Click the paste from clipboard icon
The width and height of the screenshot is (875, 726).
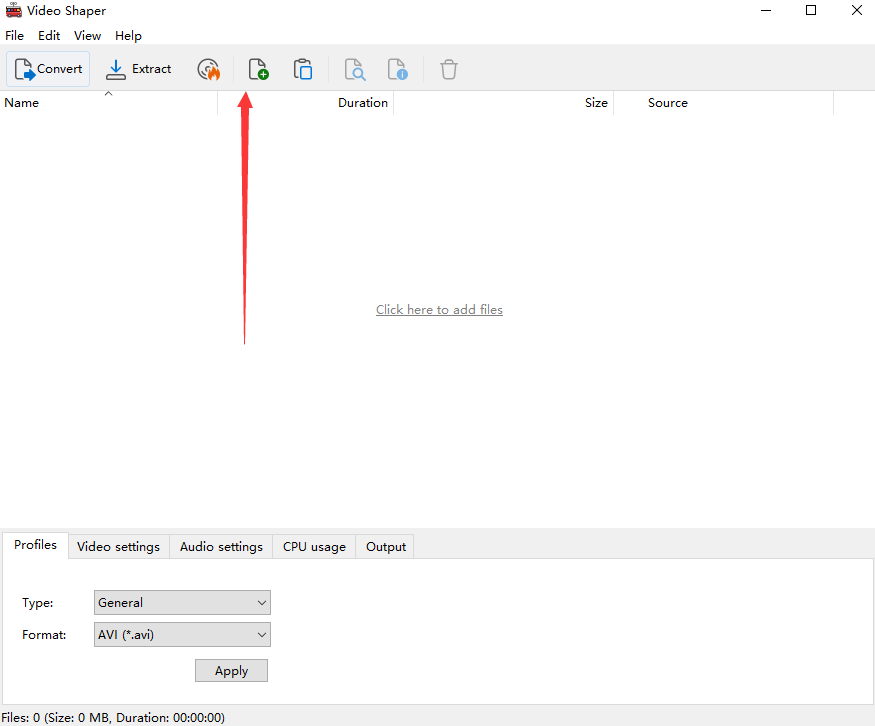pyautogui.click(x=303, y=68)
